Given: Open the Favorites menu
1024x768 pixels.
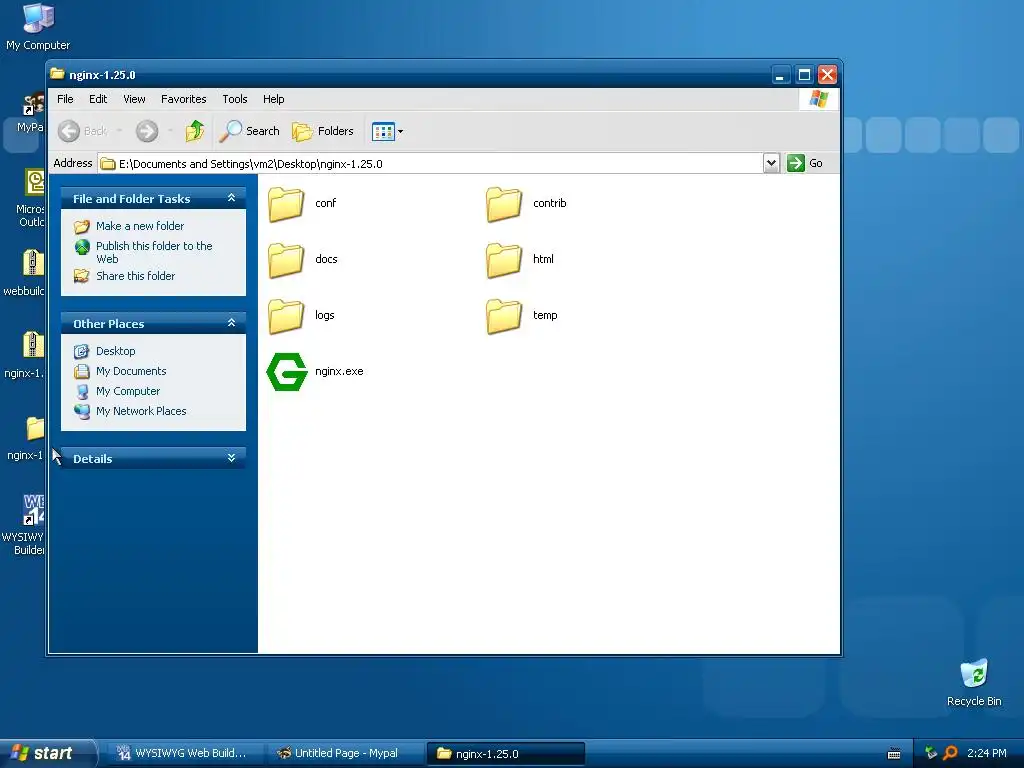Looking at the screenshot, I should coord(184,99).
